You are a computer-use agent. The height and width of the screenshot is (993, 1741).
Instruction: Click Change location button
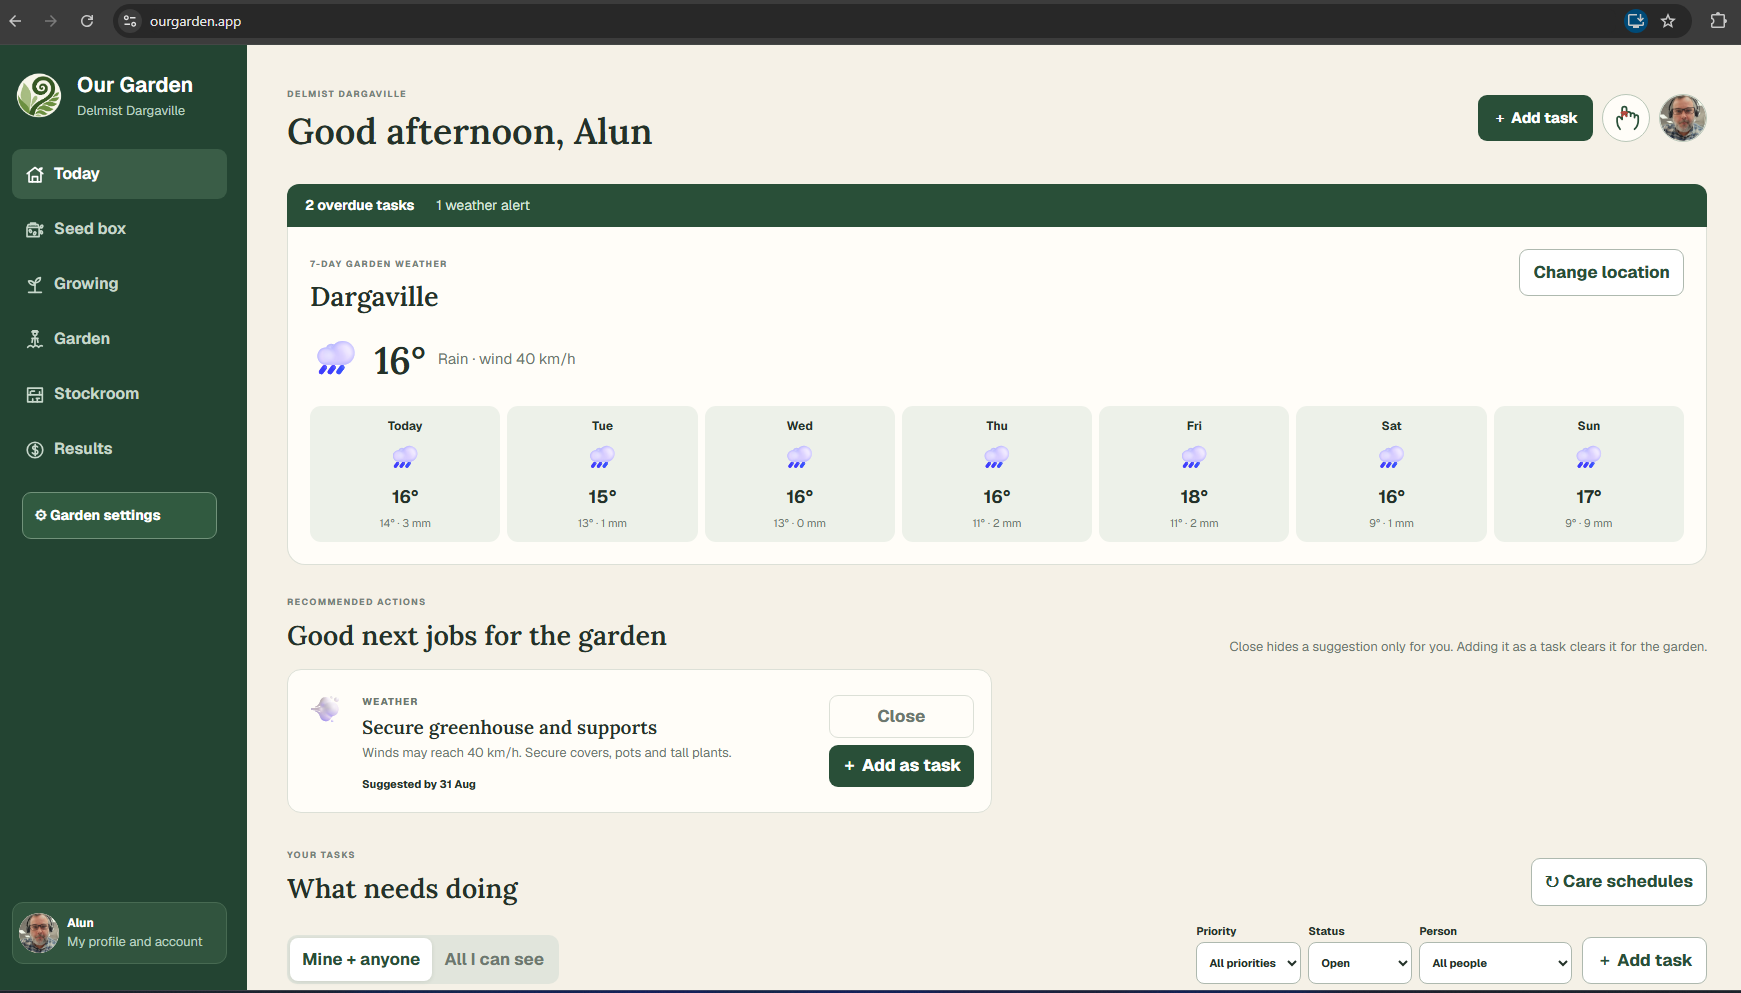coord(1601,272)
